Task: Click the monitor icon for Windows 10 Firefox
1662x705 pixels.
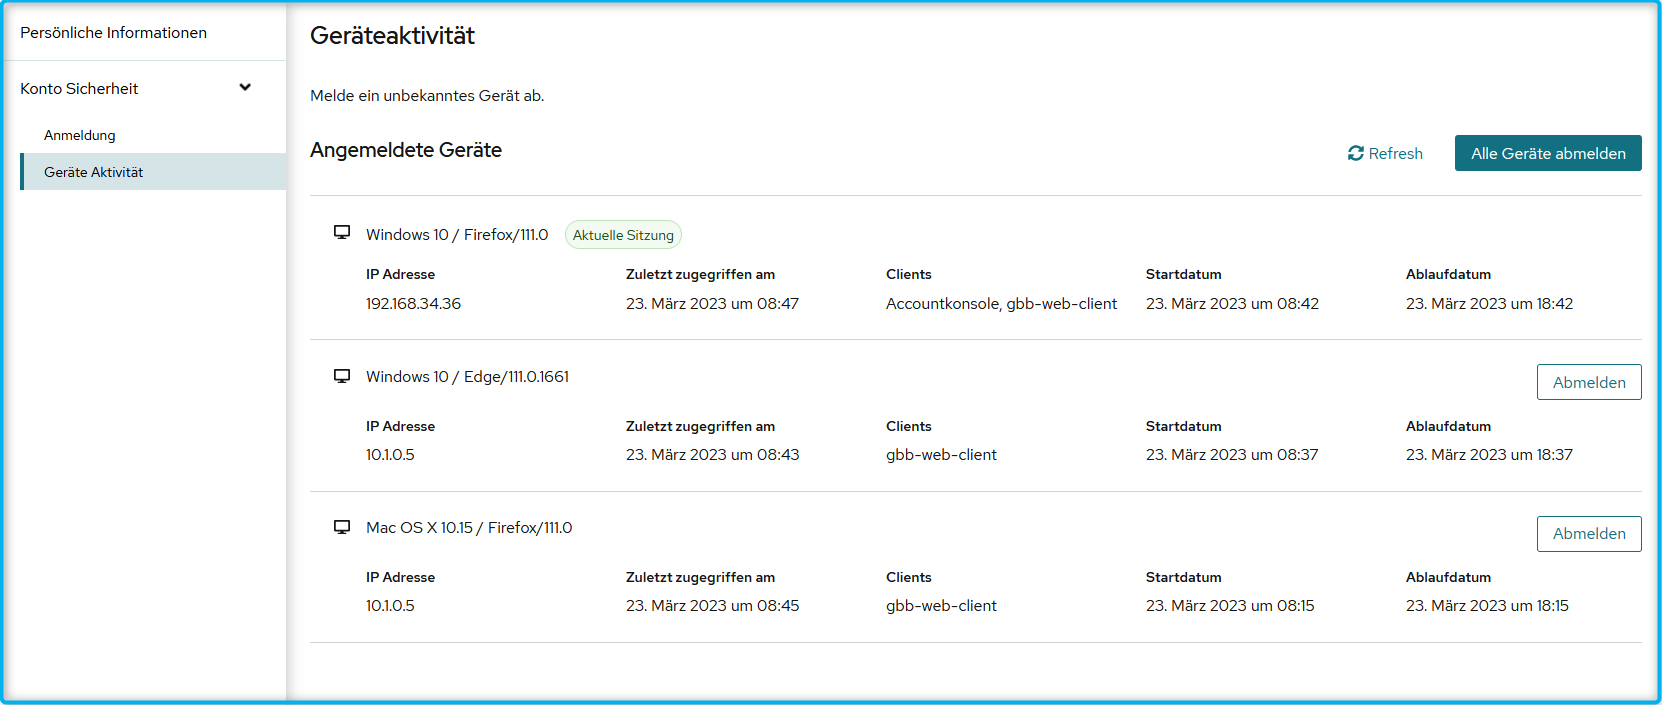Action: [x=342, y=233]
